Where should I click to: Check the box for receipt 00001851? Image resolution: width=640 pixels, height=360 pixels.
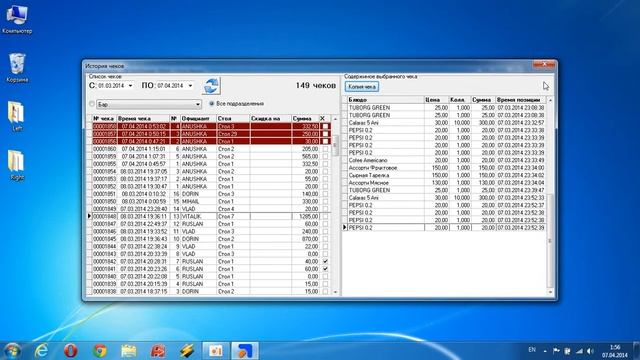click(325, 194)
